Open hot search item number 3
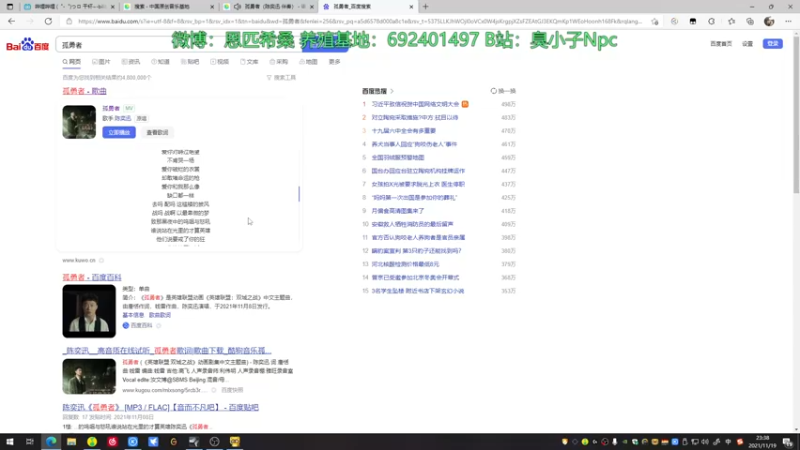This screenshot has width=800, height=450. click(404, 131)
